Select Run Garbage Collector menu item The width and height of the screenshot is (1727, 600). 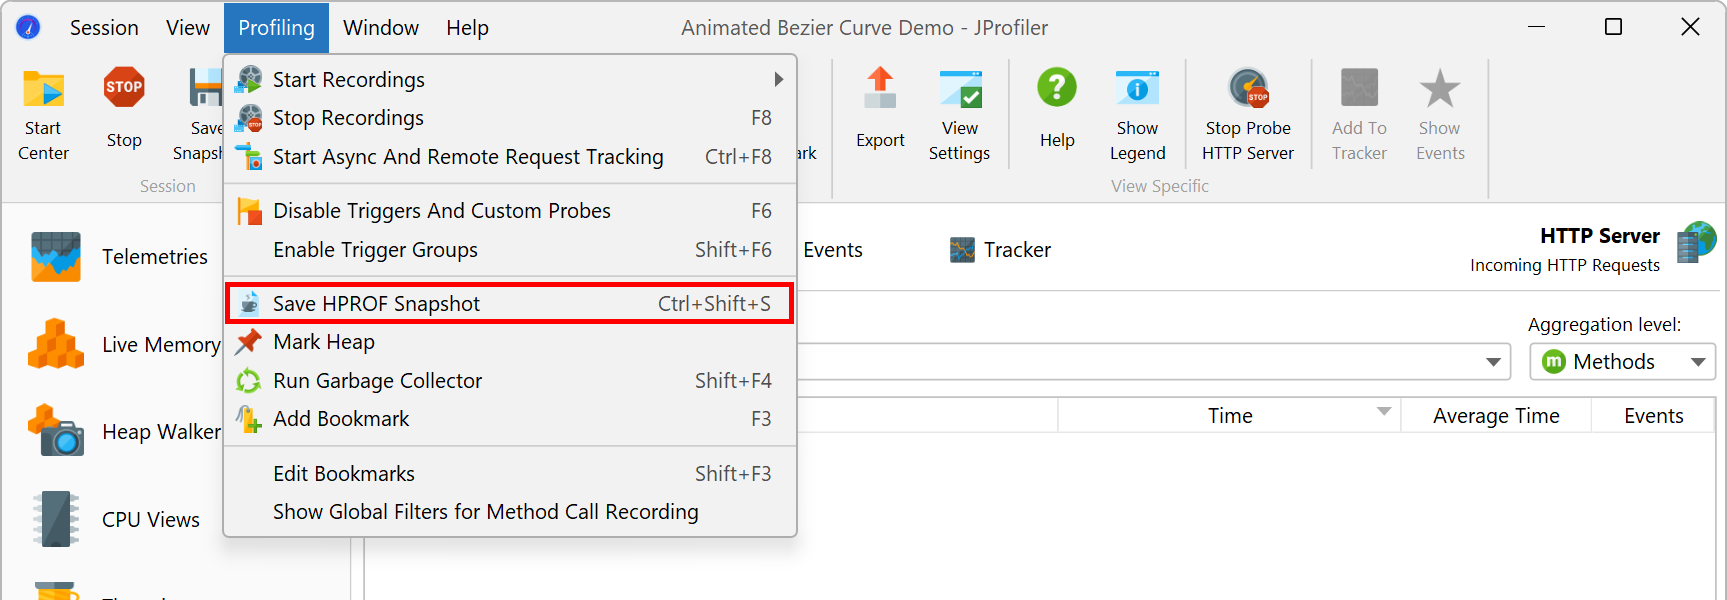tap(378, 381)
